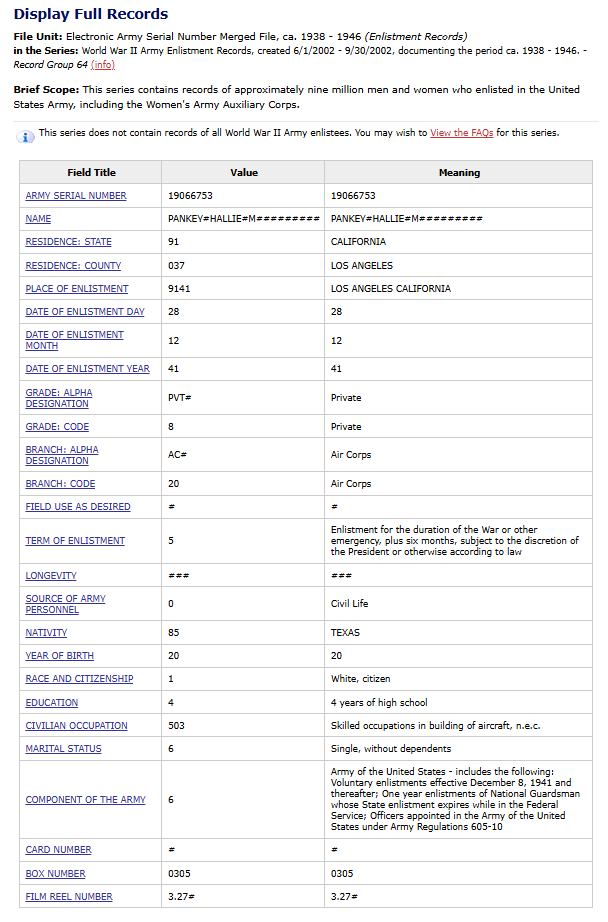Image resolution: width=608 pixels, height=922 pixels.
Task: Click the GRADE: CODE field link
Action: tap(58, 426)
